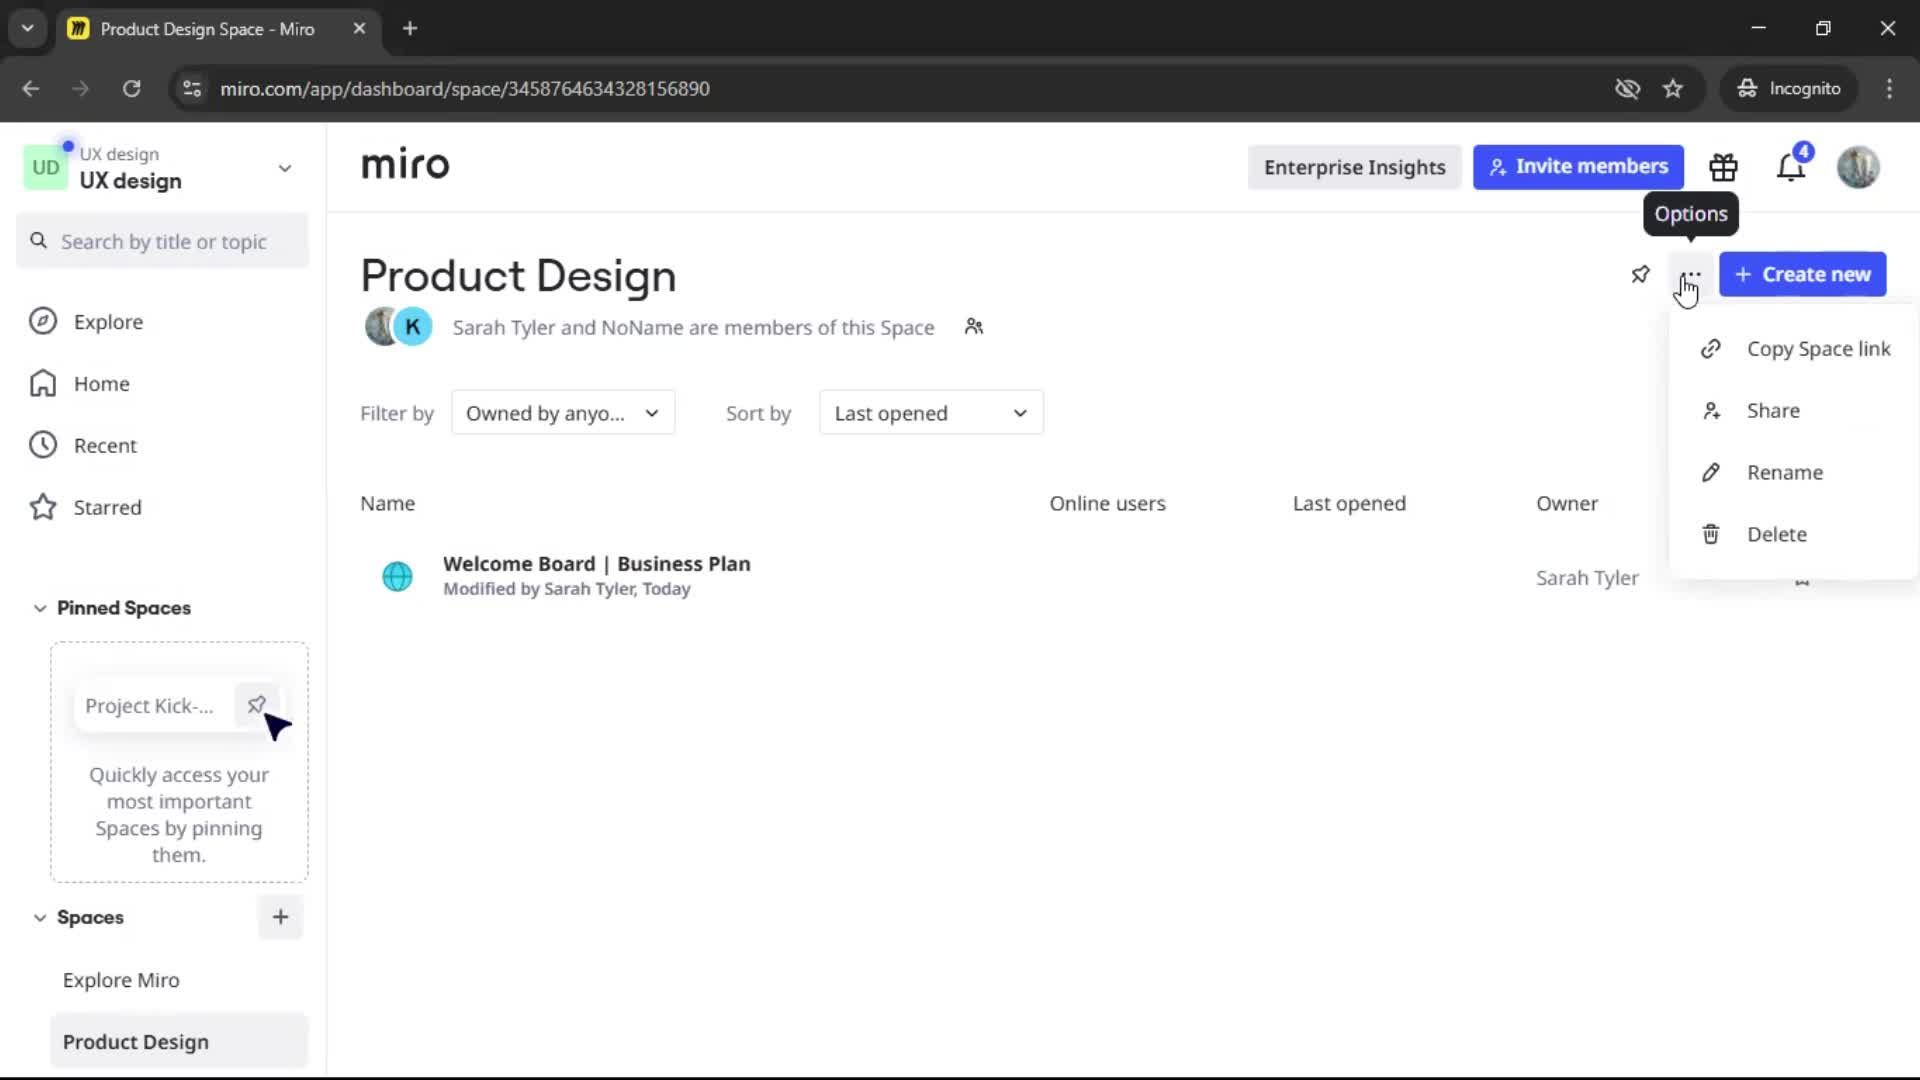The width and height of the screenshot is (1920, 1080).
Task: Go to Explore Miro space
Action: click(x=121, y=980)
